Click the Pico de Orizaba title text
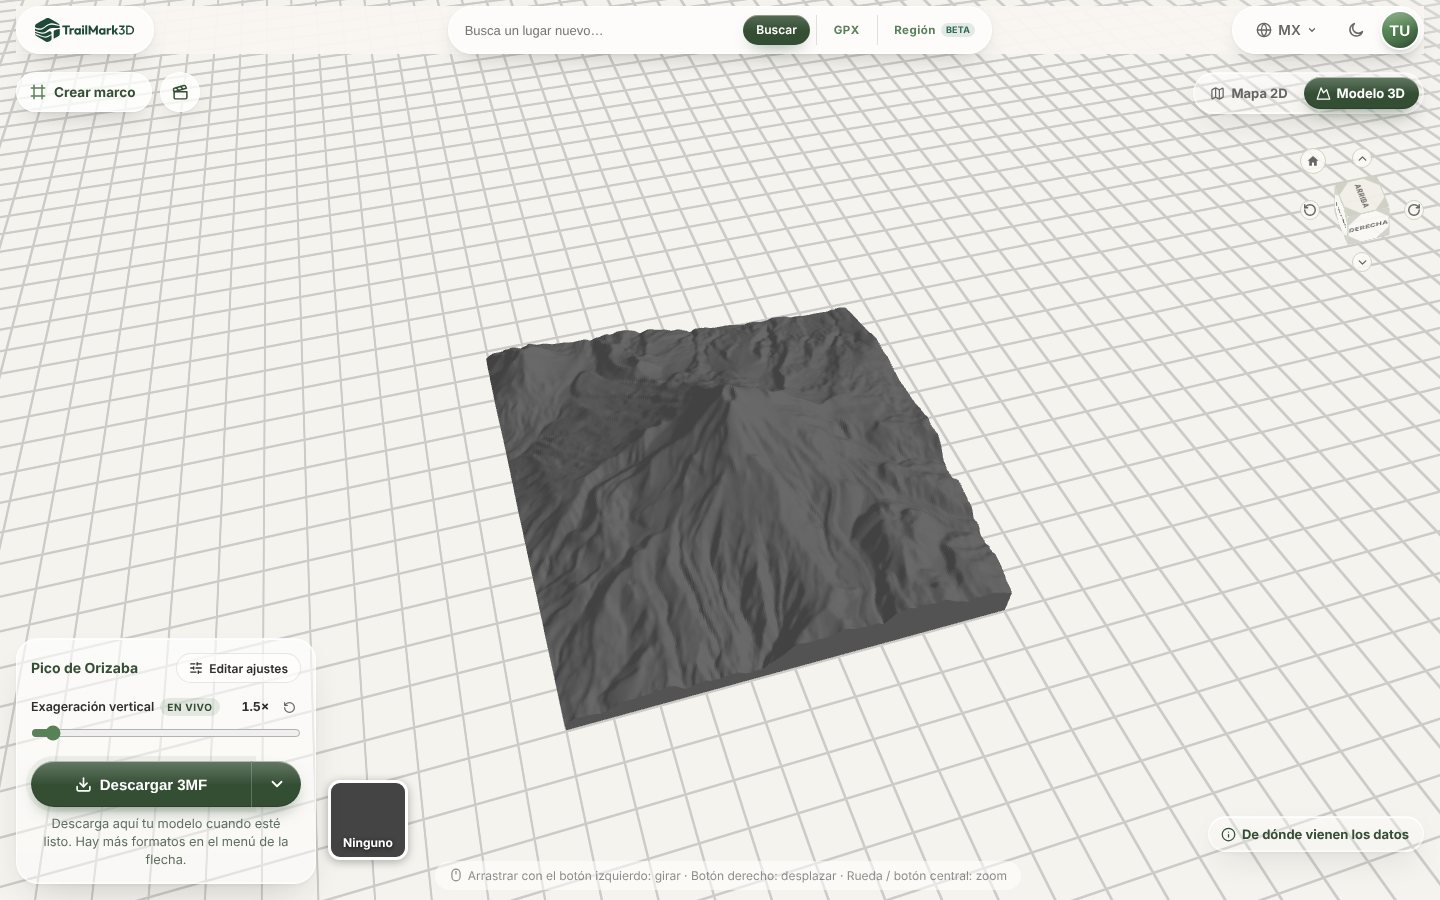This screenshot has height=900, width=1440. coord(84,668)
